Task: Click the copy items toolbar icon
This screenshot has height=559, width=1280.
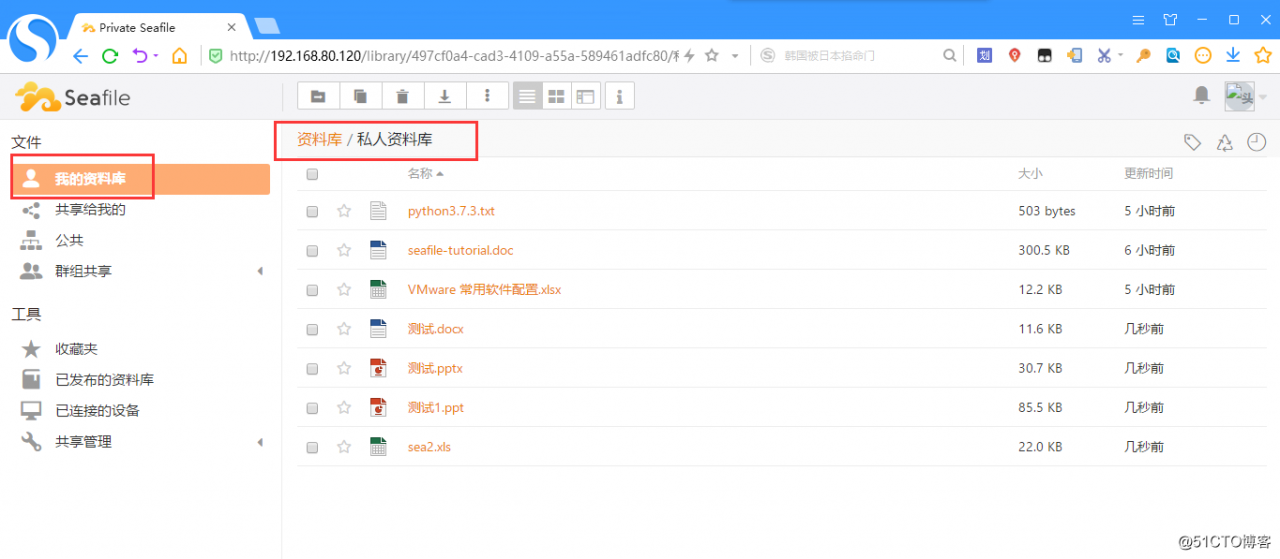Action: tap(361, 96)
